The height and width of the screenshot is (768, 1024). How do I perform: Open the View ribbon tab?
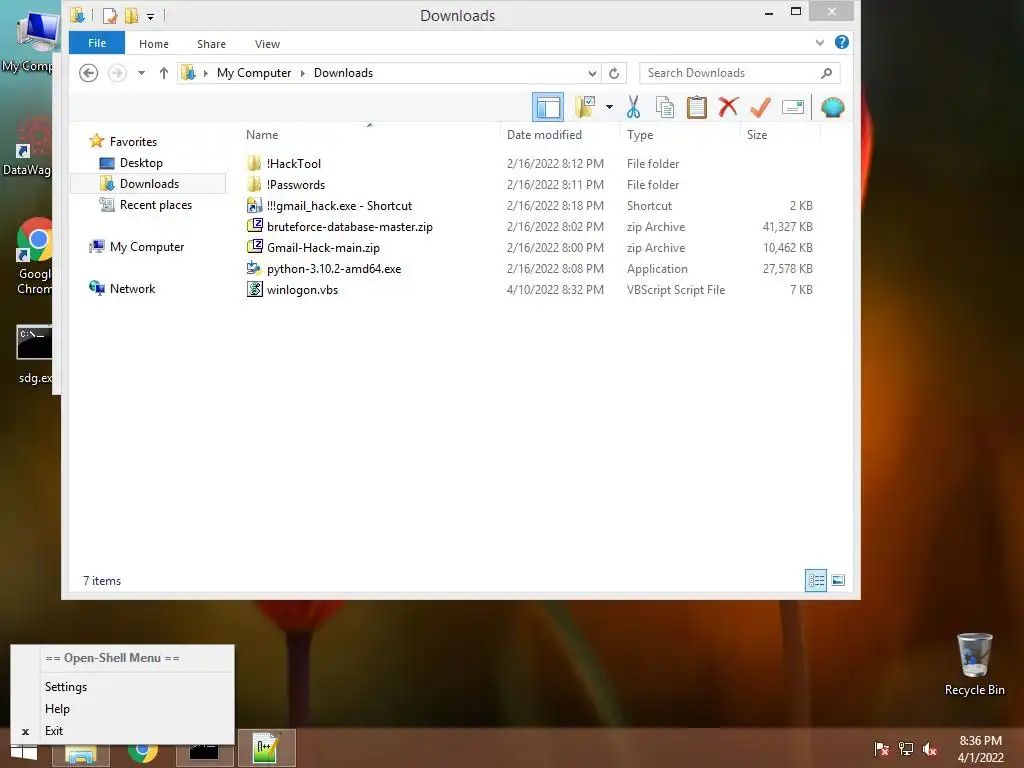pyautogui.click(x=267, y=44)
